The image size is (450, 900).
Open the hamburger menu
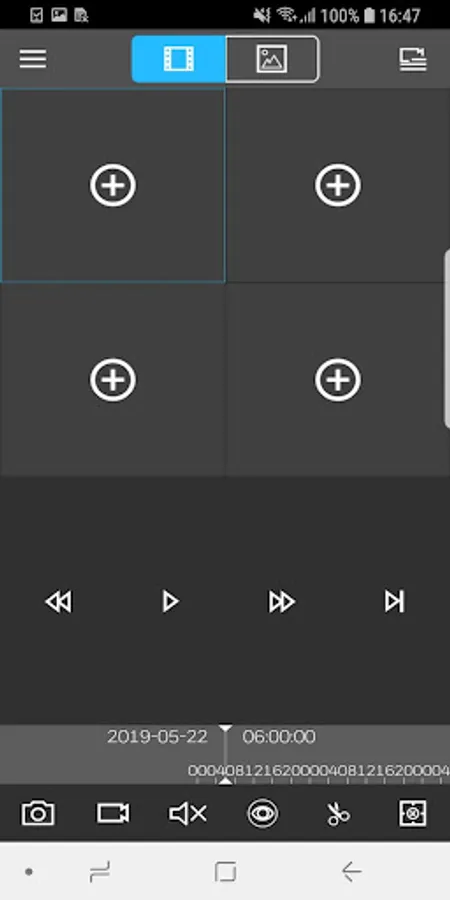[33, 59]
